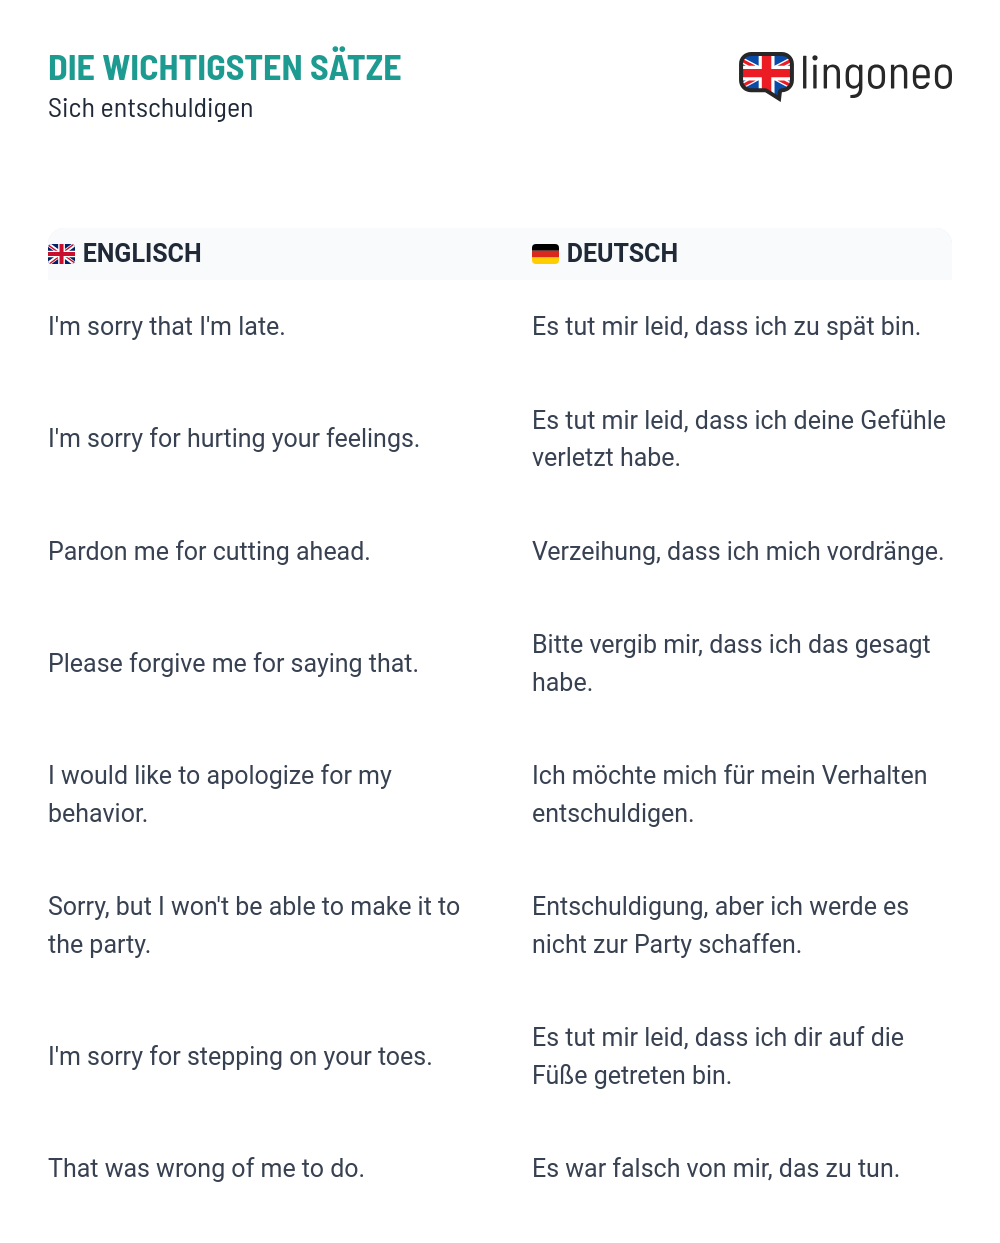
Task: Click the subtitle "Sich entschuldigen"
Action: (150, 108)
